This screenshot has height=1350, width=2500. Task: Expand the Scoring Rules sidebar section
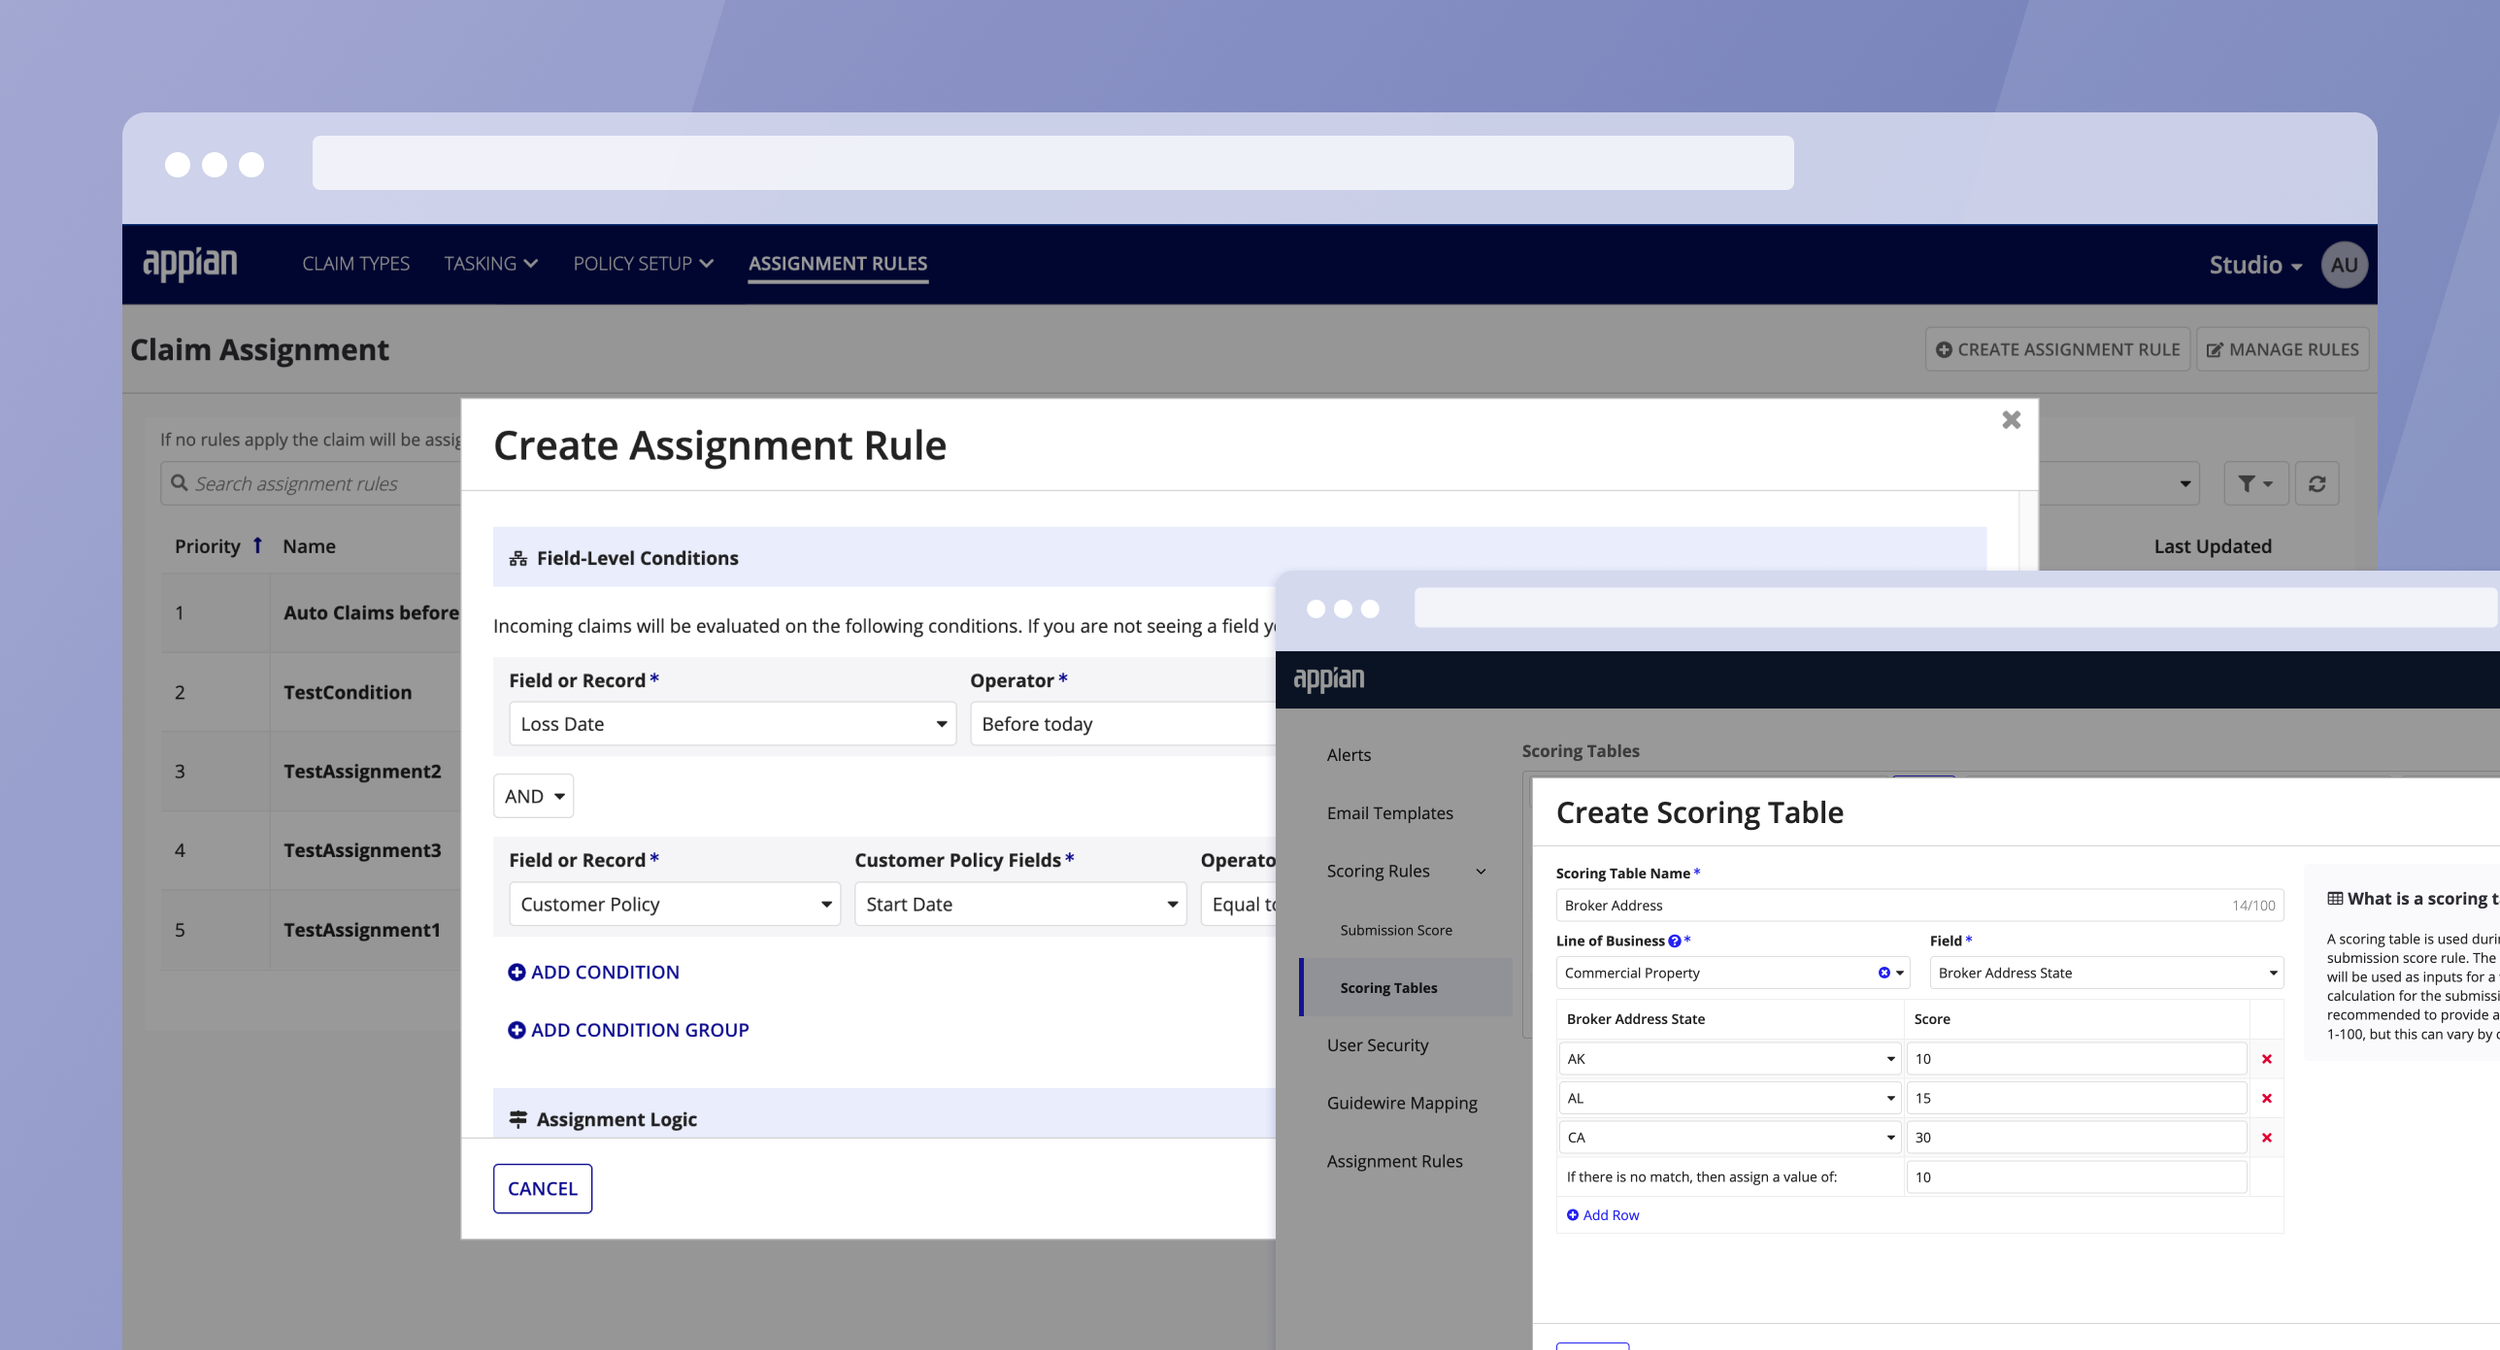point(1481,872)
